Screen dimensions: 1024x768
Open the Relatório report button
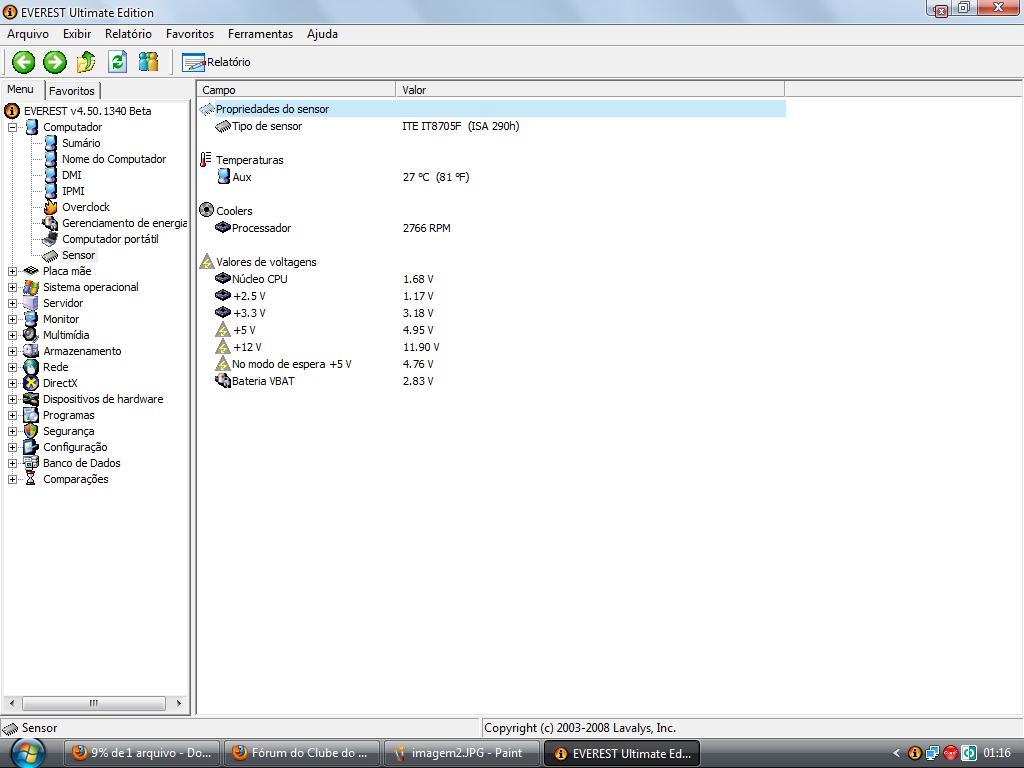pyautogui.click(x=216, y=62)
